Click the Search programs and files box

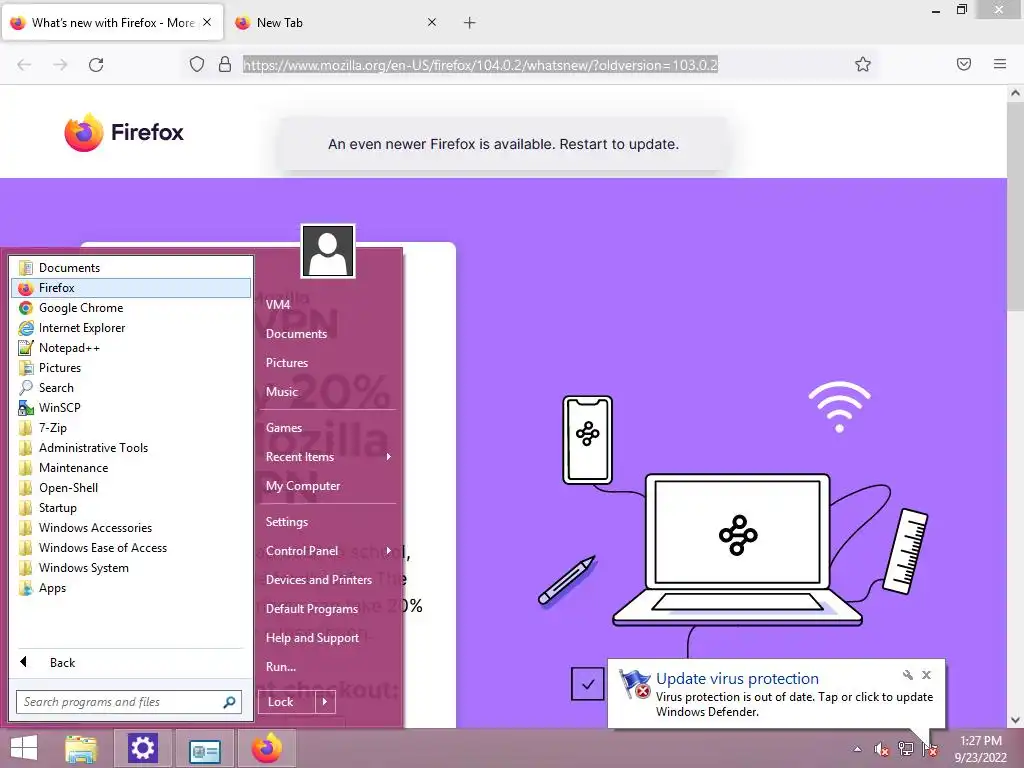pyautogui.click(x=129, y=702)
